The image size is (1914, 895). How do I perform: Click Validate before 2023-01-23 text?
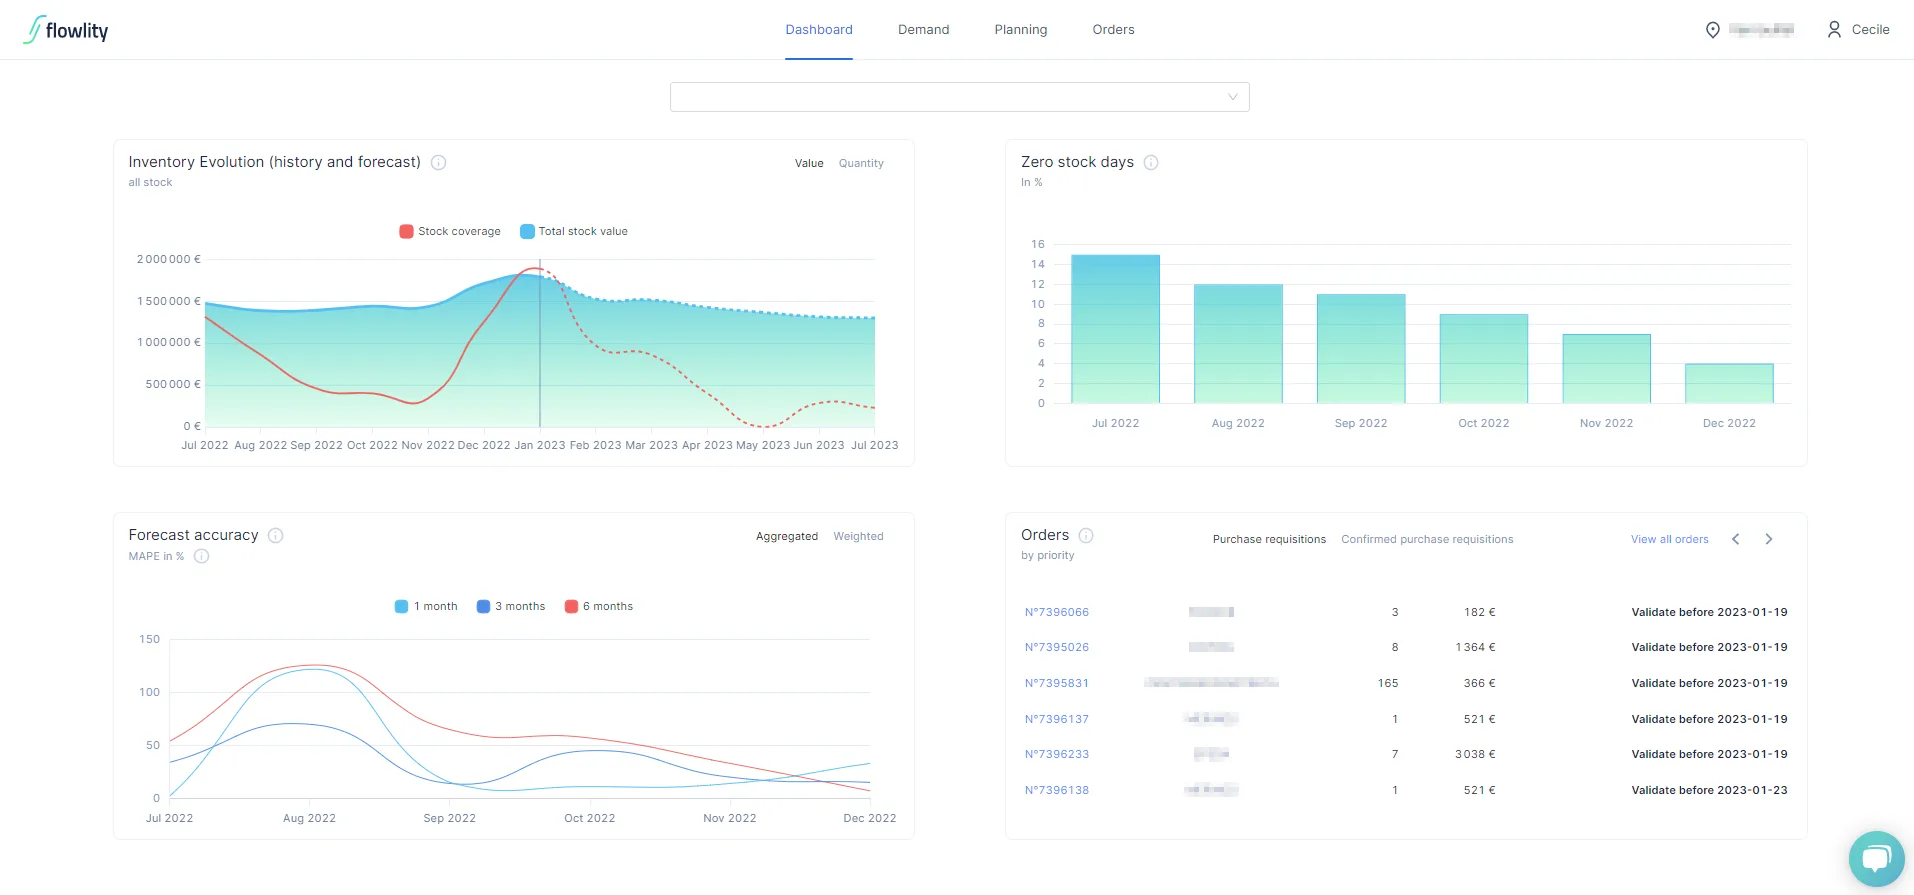[1709, 790]
